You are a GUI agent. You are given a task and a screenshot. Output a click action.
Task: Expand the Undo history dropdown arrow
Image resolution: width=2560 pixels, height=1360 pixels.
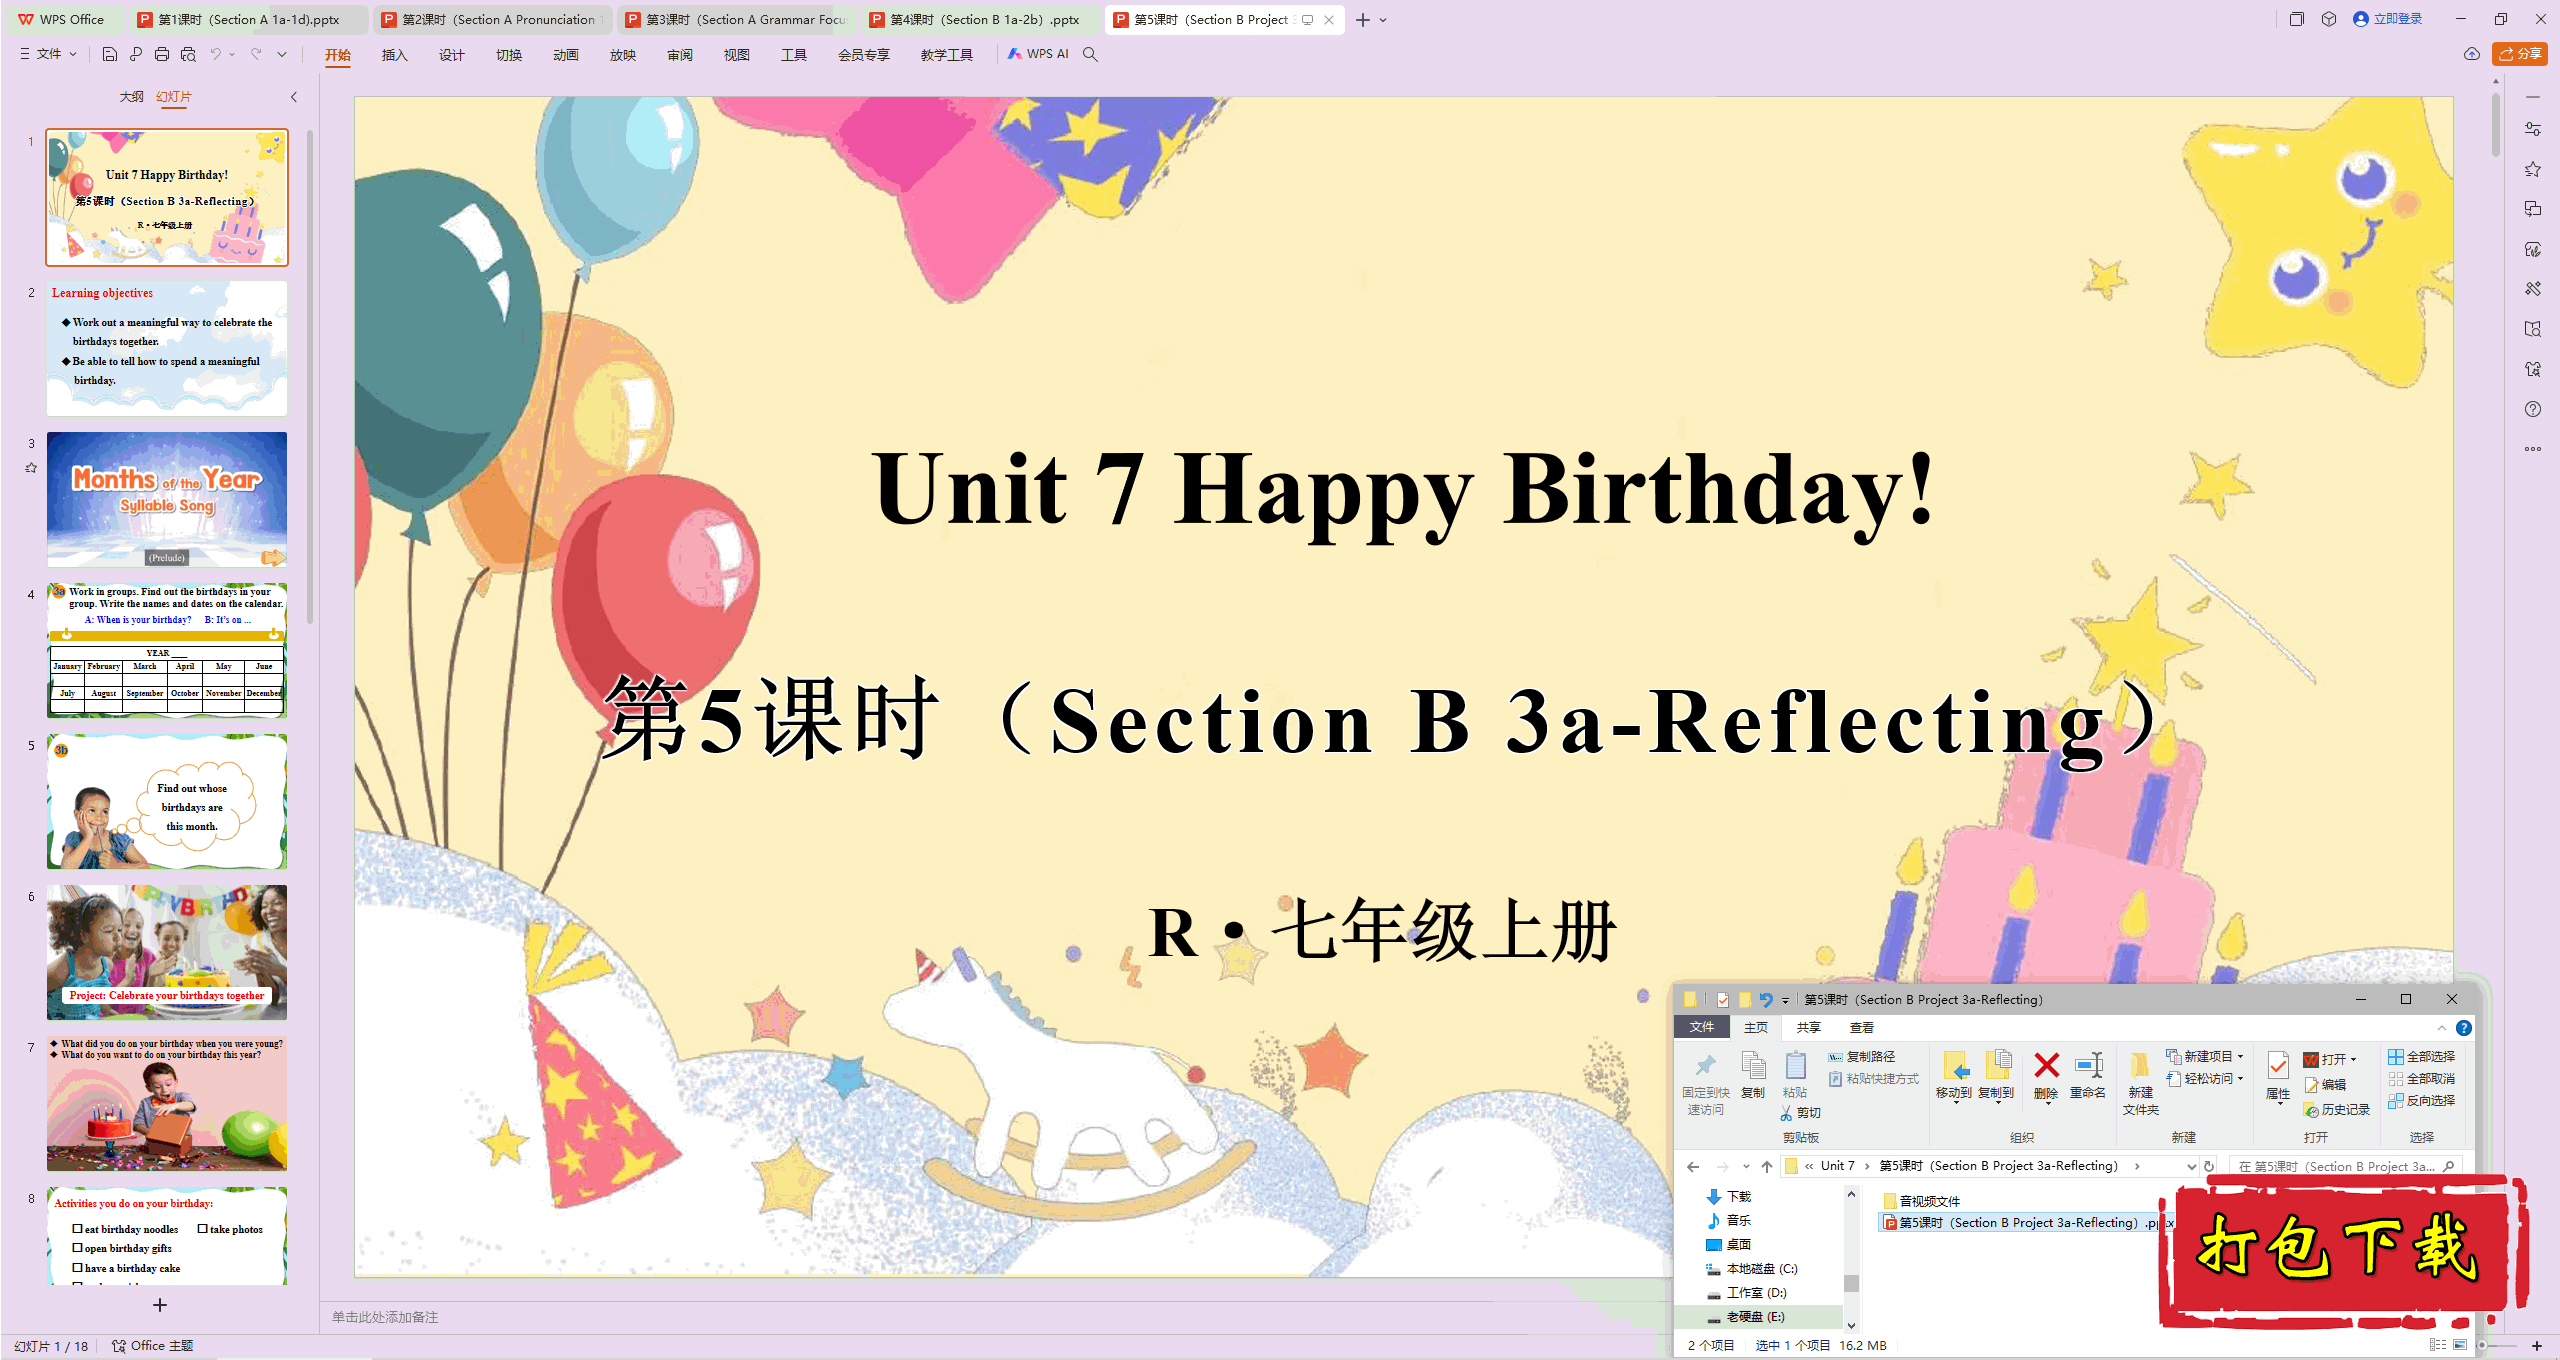pos(232,54)
